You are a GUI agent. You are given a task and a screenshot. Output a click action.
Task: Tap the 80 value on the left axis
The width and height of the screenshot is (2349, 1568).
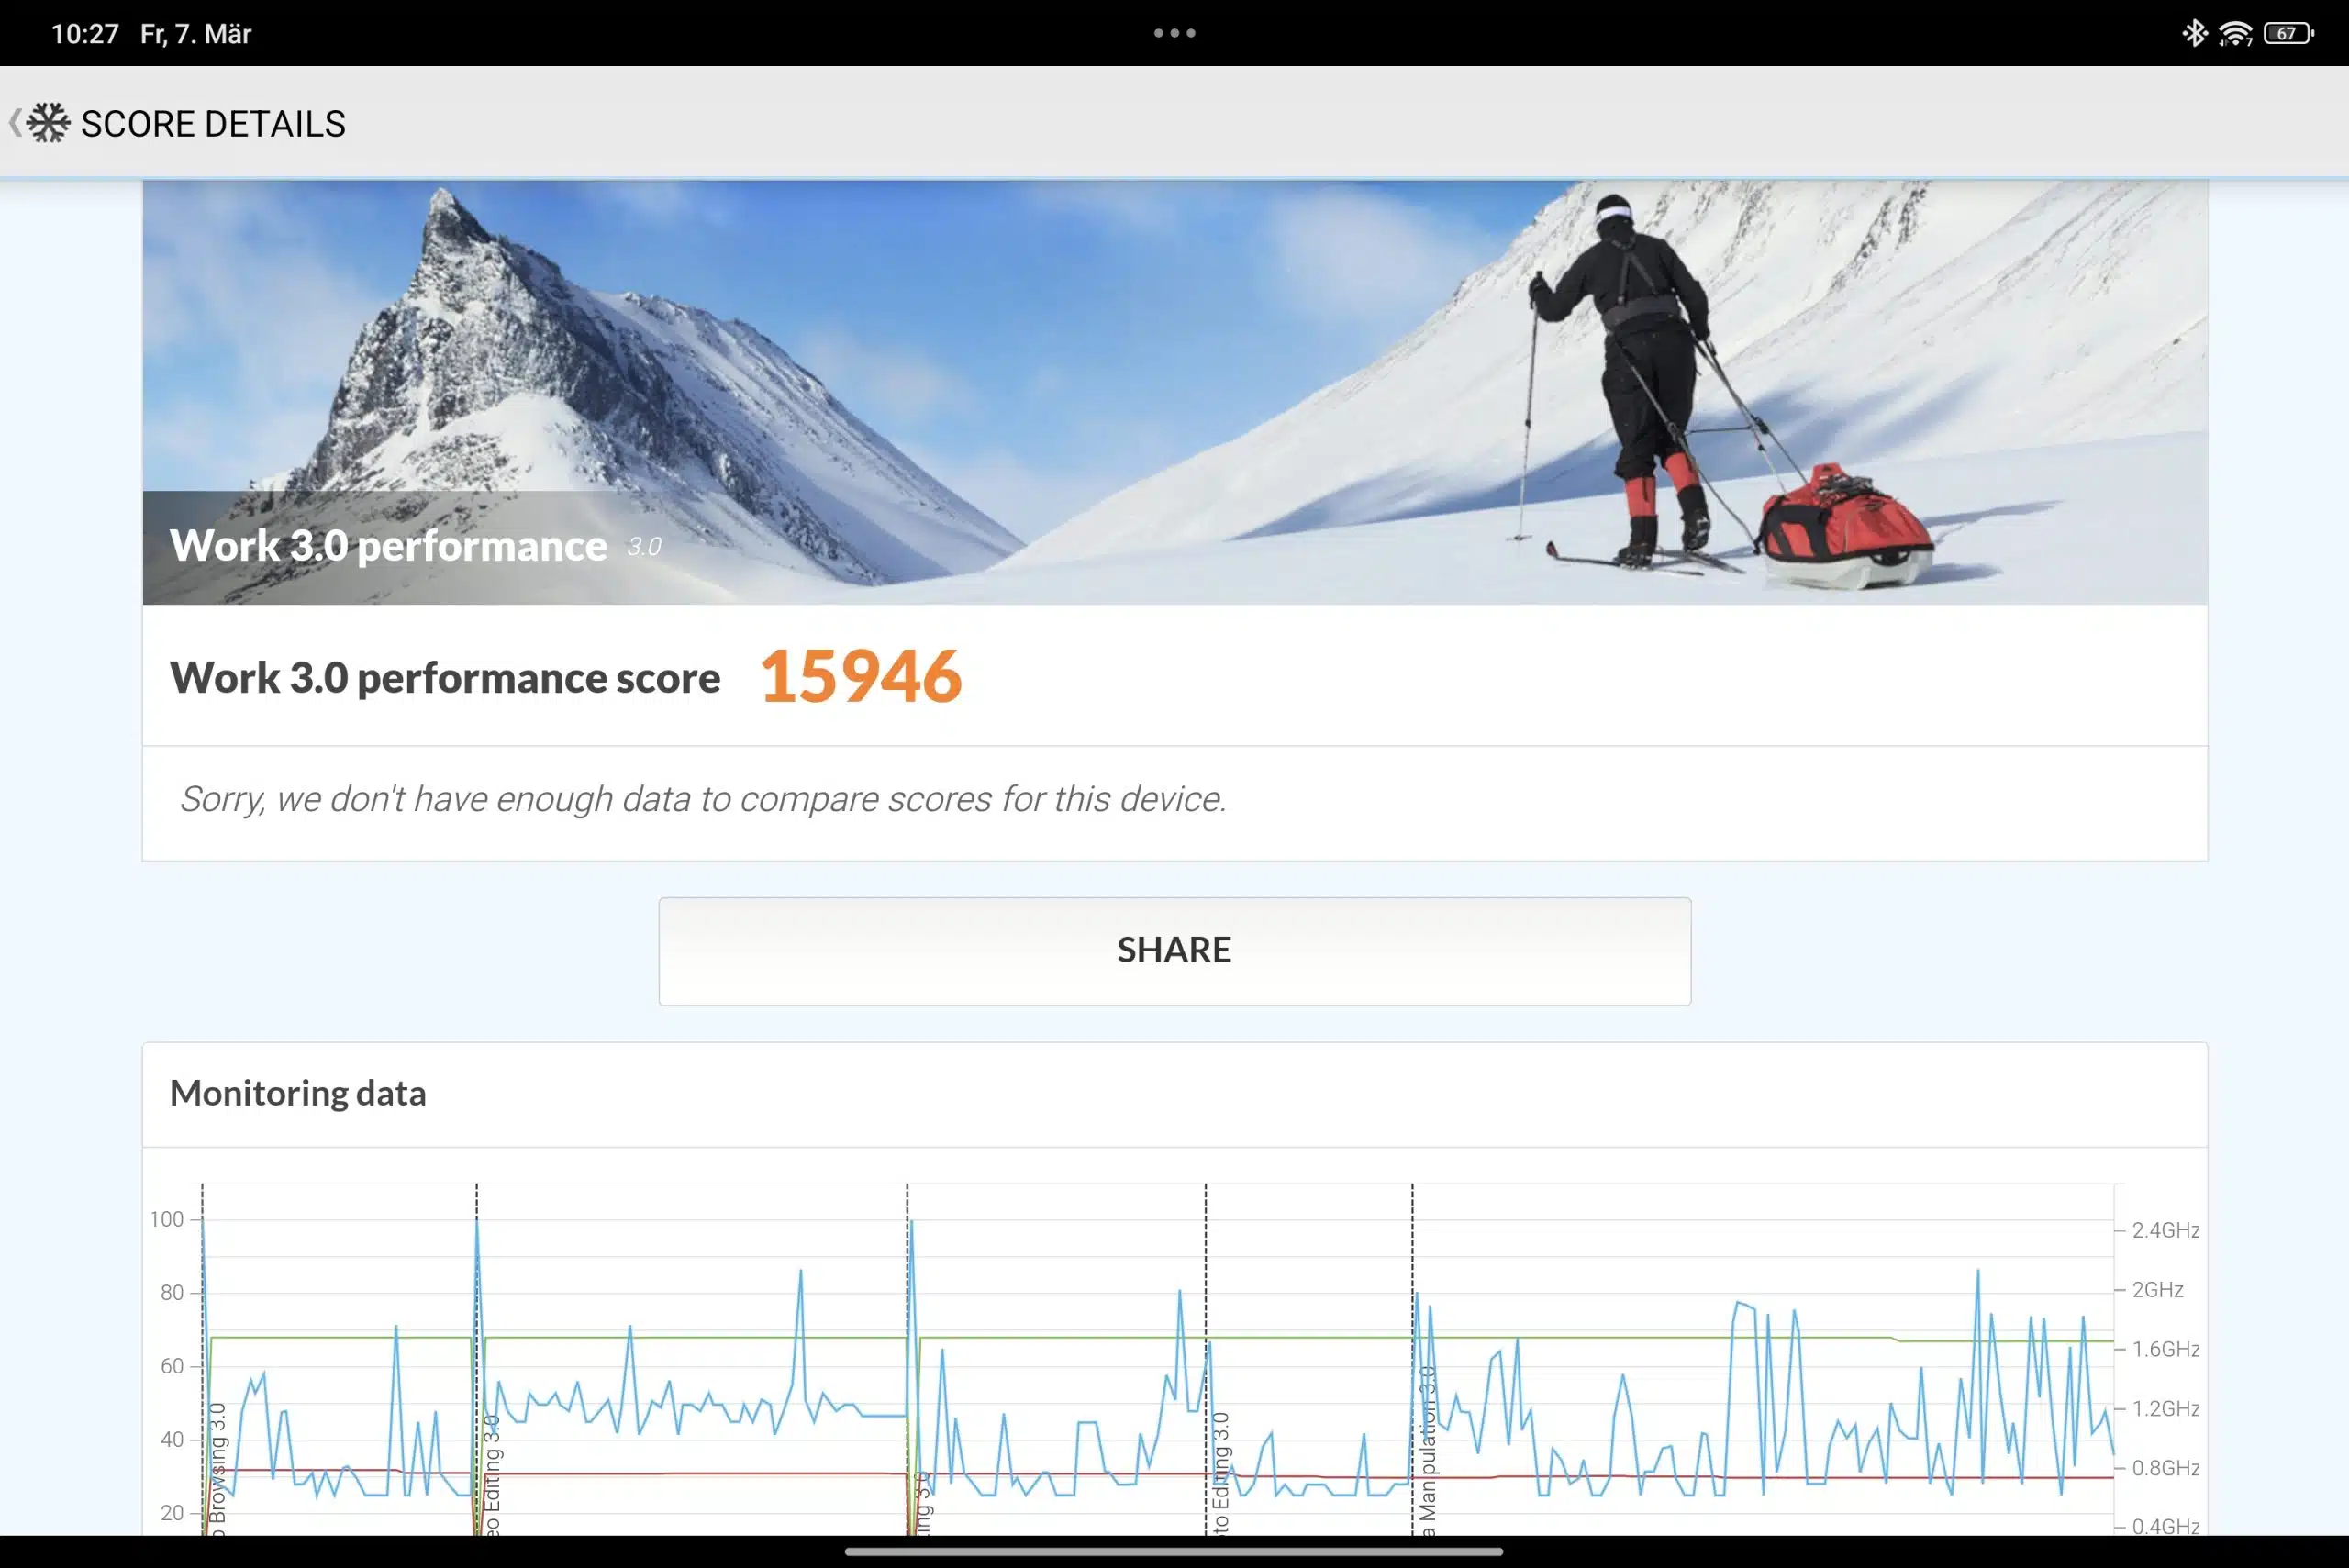coord(172,1292)
